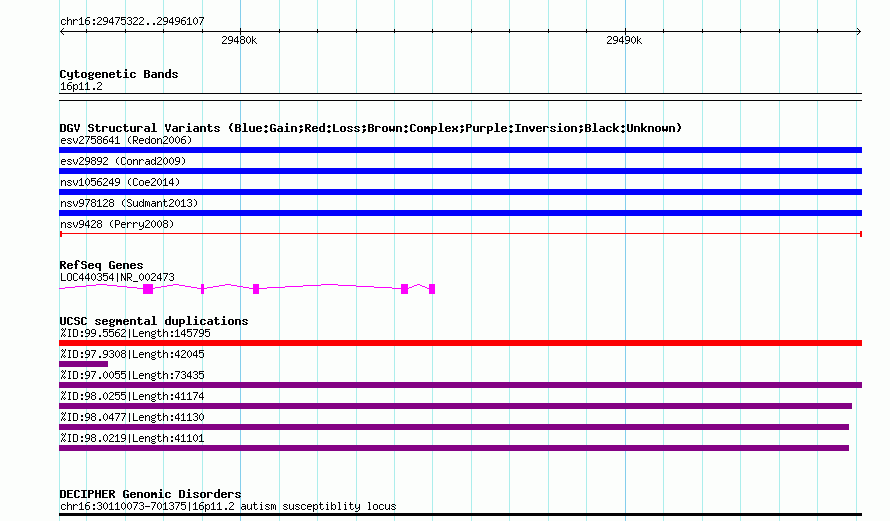Open the nsv978128 (Sudmant2013) variant label

129,203
